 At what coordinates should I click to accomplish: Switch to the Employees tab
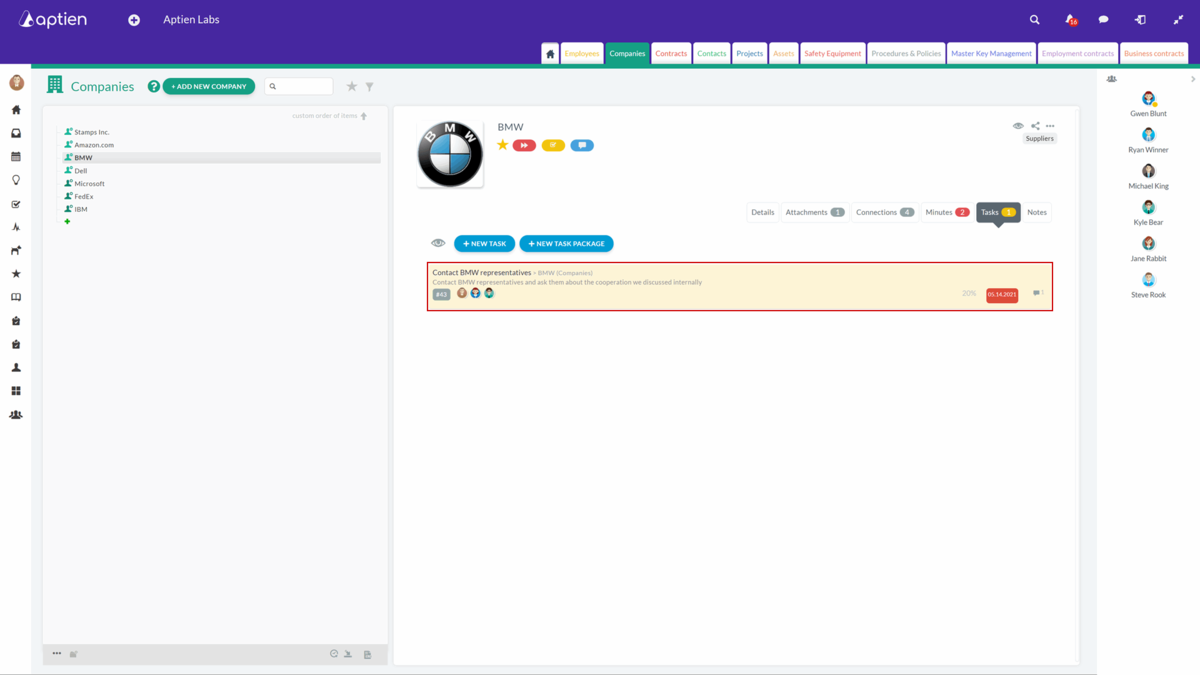[x=582, y=54]
